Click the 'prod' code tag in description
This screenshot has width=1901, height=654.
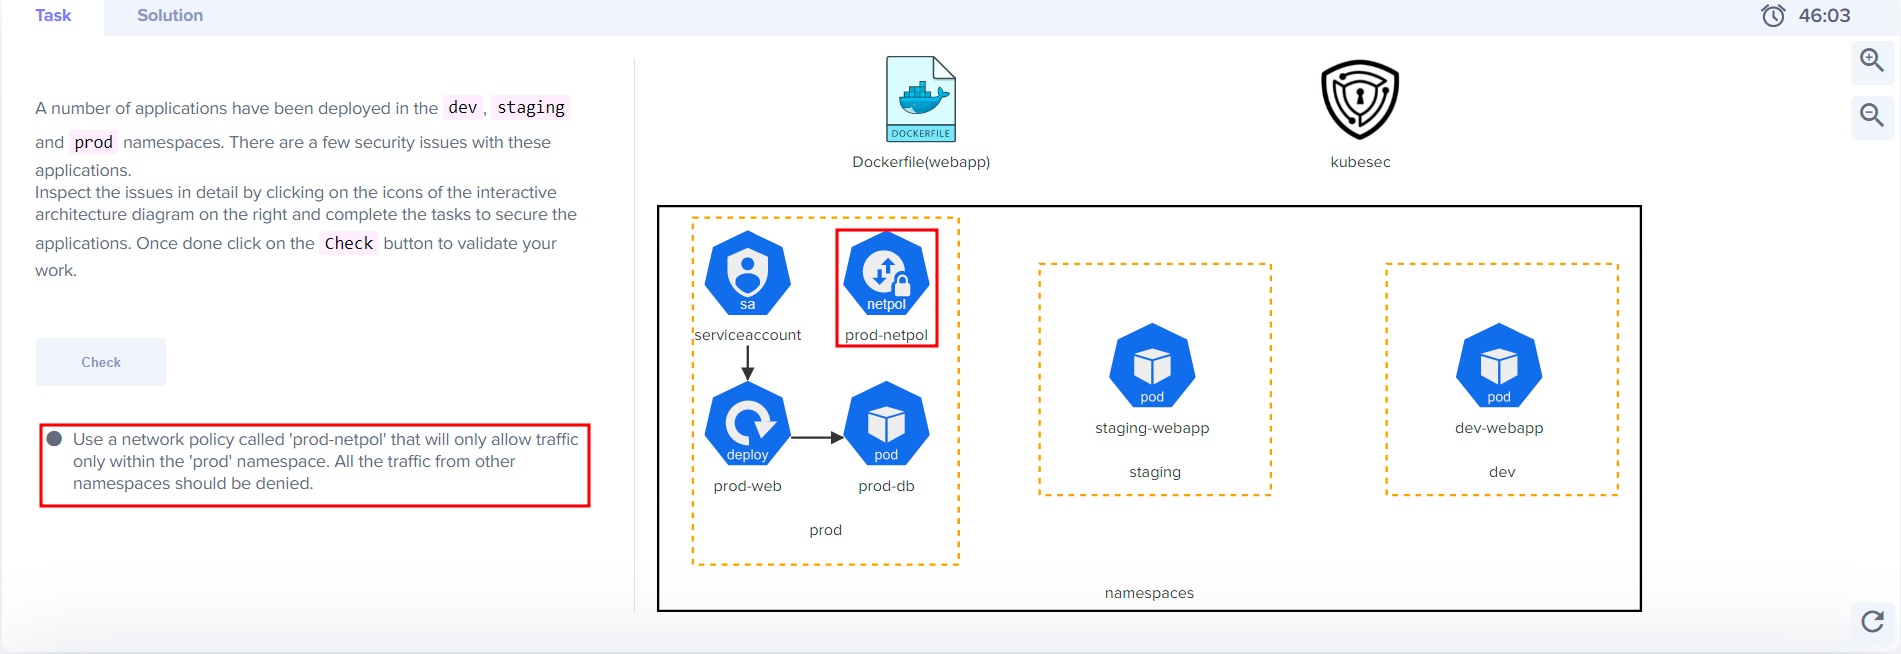(x=93, y=142)
